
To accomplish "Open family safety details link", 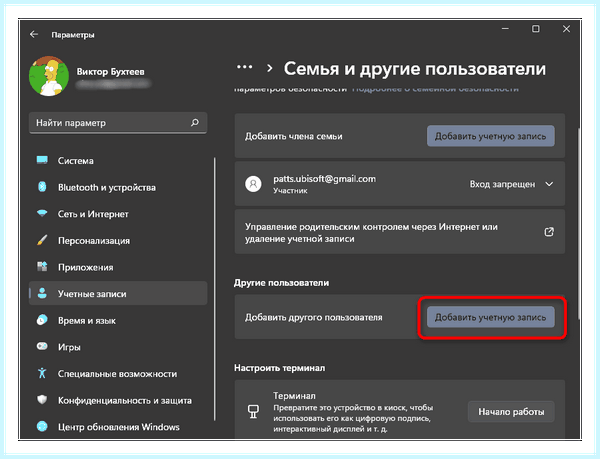I will coord(435,89).
